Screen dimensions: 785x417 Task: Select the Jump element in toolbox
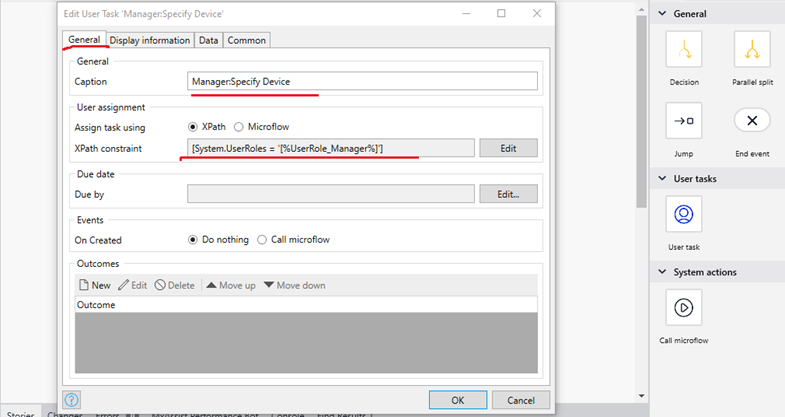pos(684,121)
